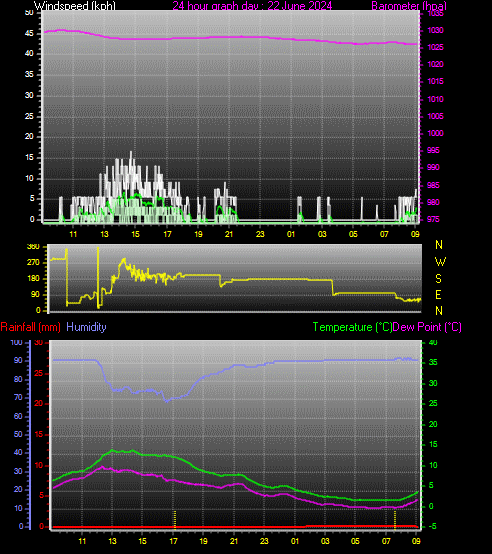
Task: Click green temperature scale value 40
Action: pos(433,342)
